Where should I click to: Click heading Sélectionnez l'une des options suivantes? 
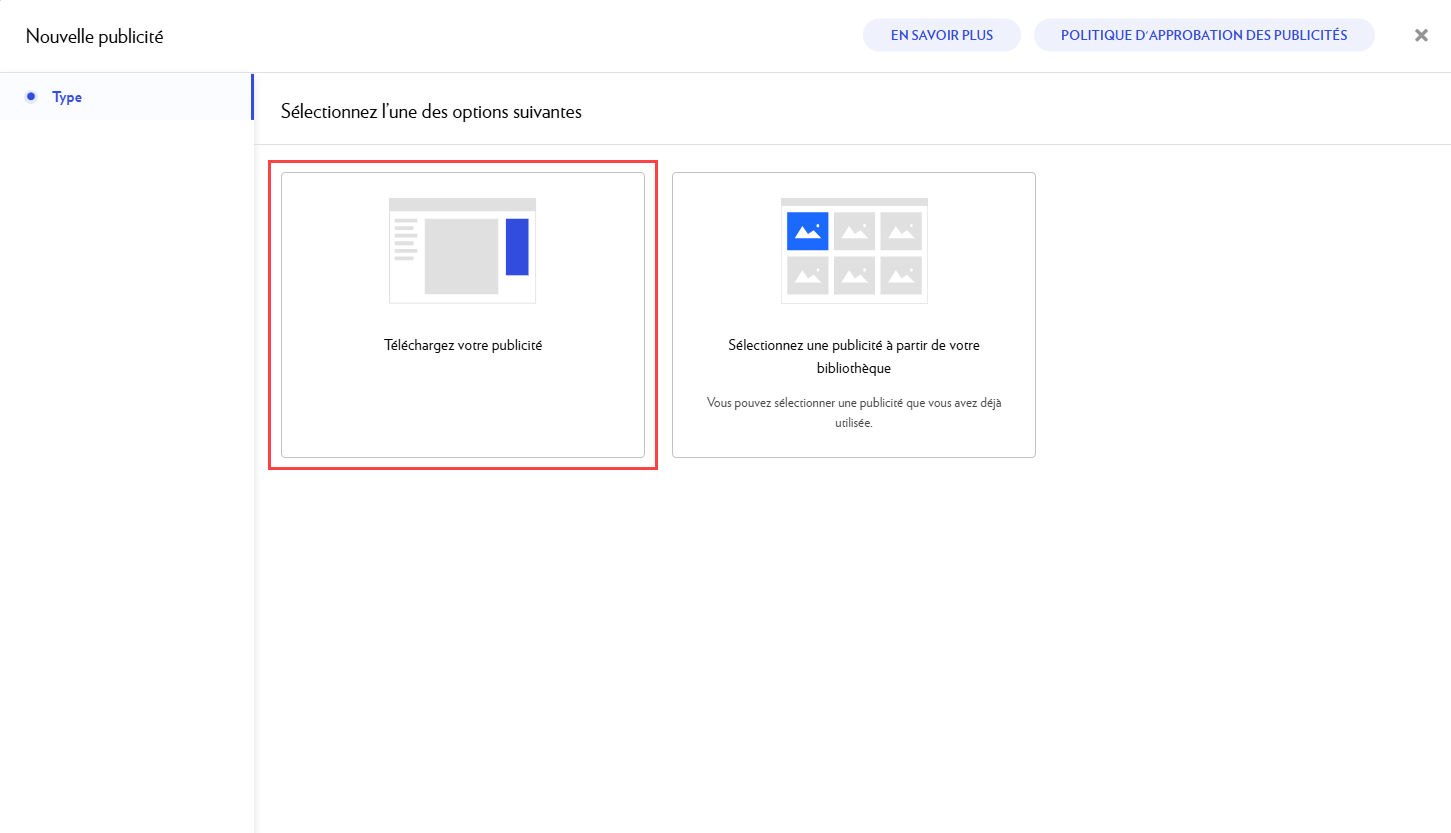[431, 112]
